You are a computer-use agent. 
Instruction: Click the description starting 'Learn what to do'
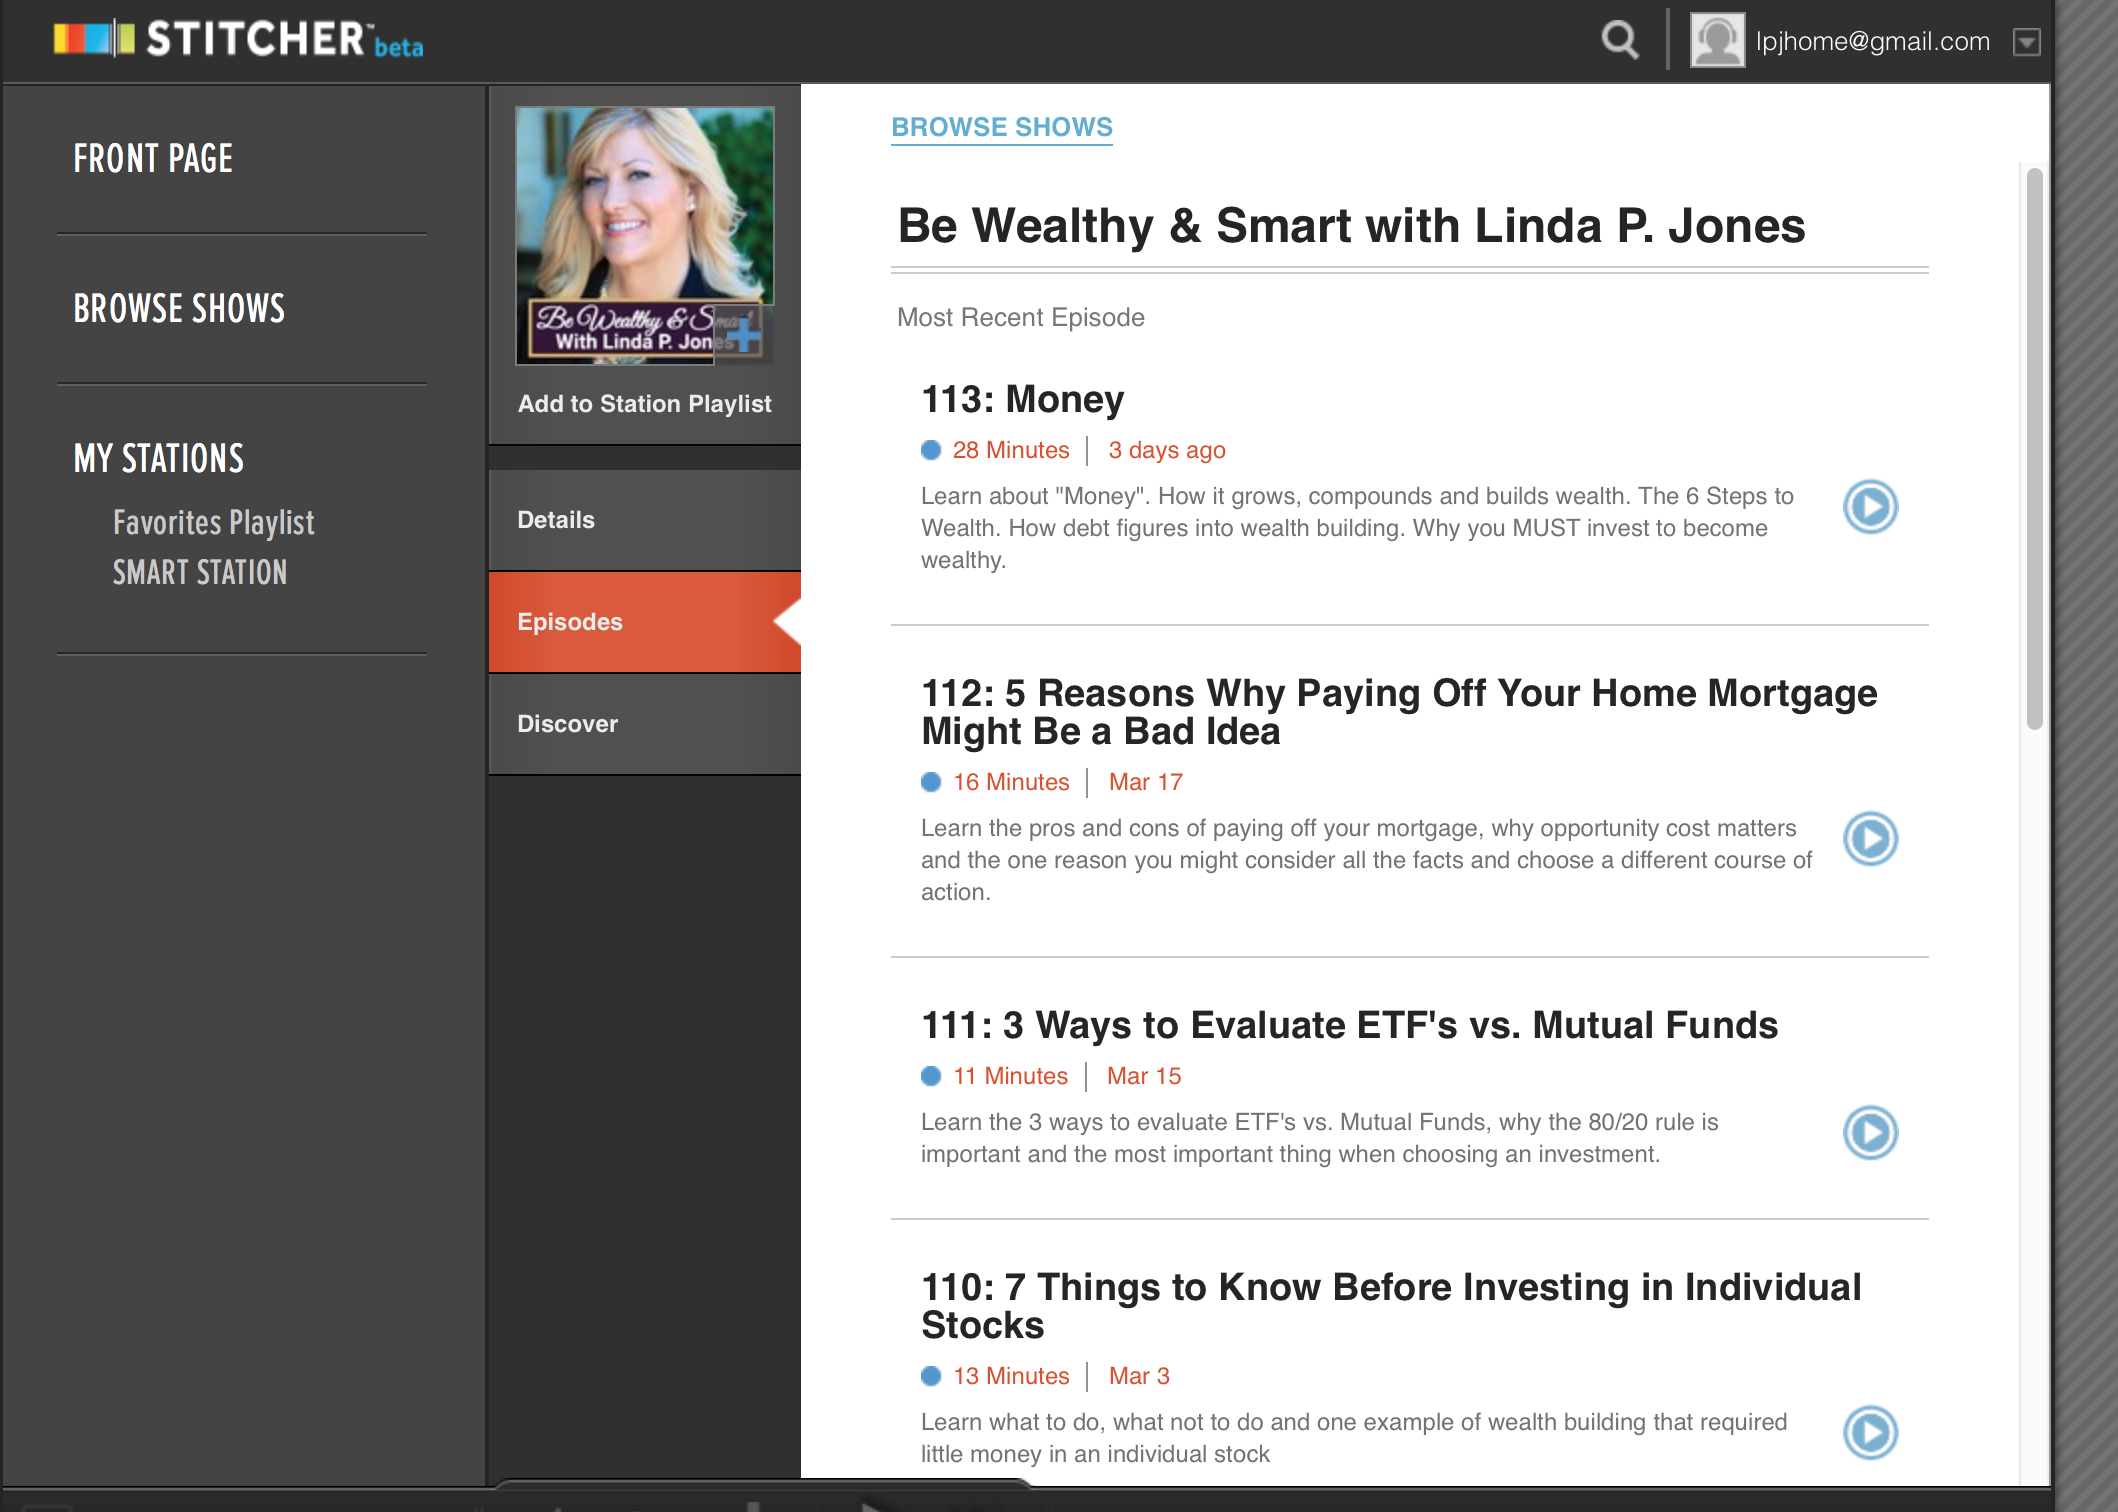1354,1438
